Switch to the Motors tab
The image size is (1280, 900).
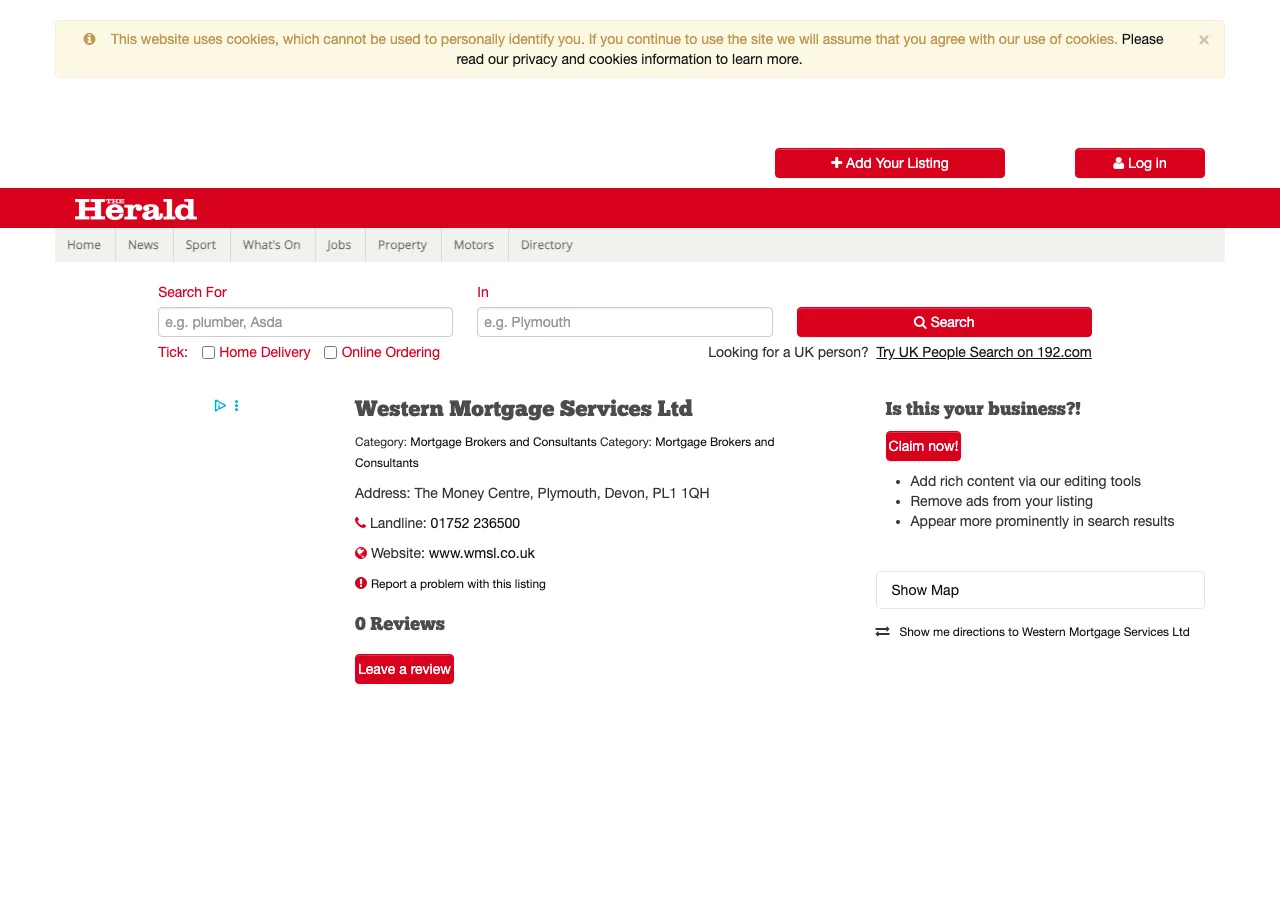(473, 245)
